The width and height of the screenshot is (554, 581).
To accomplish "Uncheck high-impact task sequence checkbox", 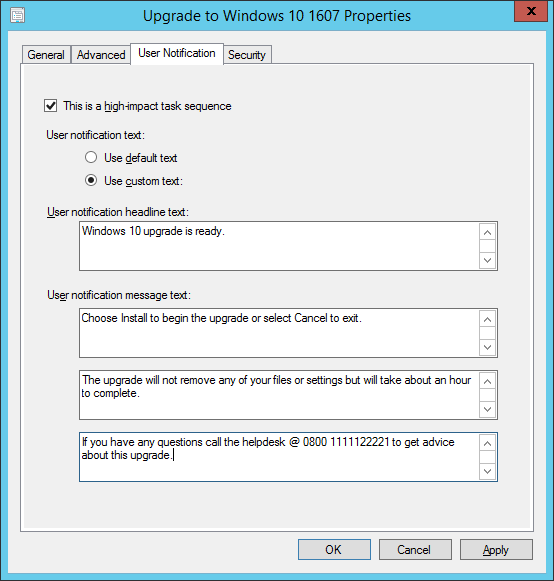I will [x=51, y=106].
